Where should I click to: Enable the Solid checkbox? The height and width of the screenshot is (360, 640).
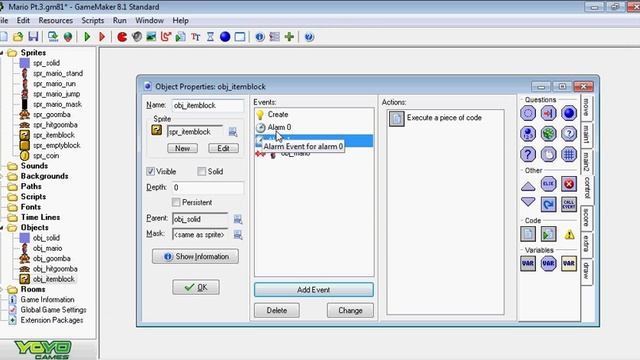[201, 171]
